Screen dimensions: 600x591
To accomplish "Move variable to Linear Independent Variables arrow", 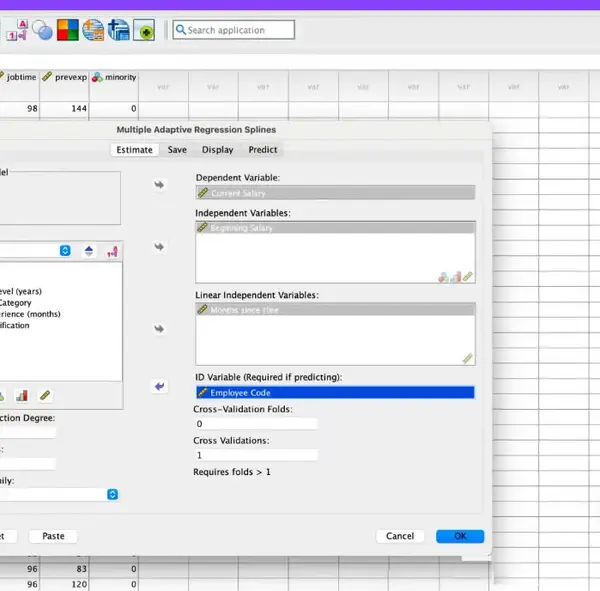I will click(159, 329).
